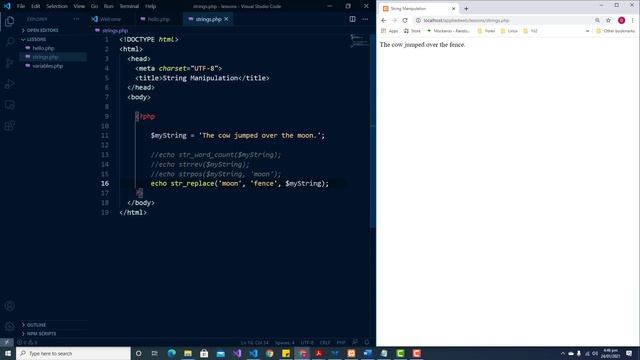The height and width of the screenshot is (360, 640).
Task: Click the remote window indicator in status bar
Action: pos(7,342)
